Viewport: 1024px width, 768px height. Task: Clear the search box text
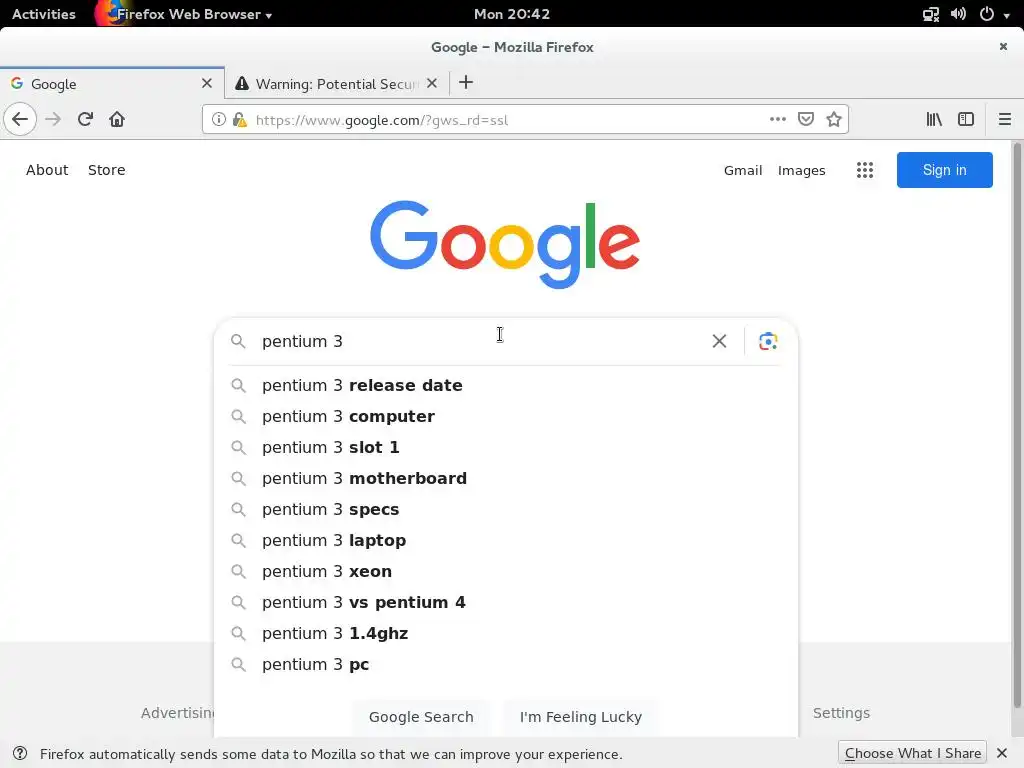pos(719,342)
